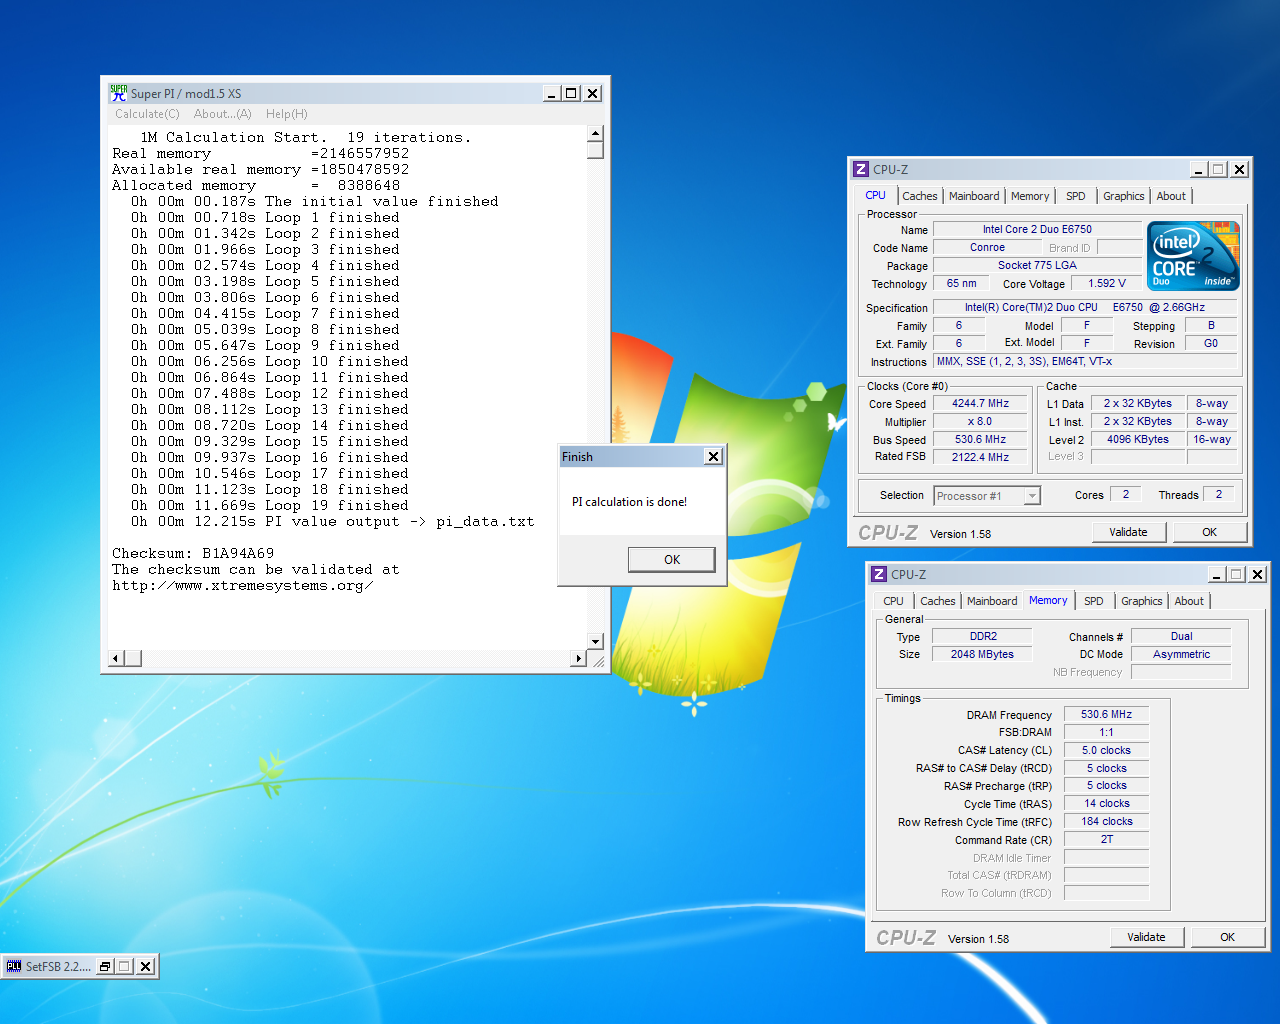Click the memory Size value 2048 MBytes
This screenshot has height=1024, width=1280.
[x=983, y=654]
